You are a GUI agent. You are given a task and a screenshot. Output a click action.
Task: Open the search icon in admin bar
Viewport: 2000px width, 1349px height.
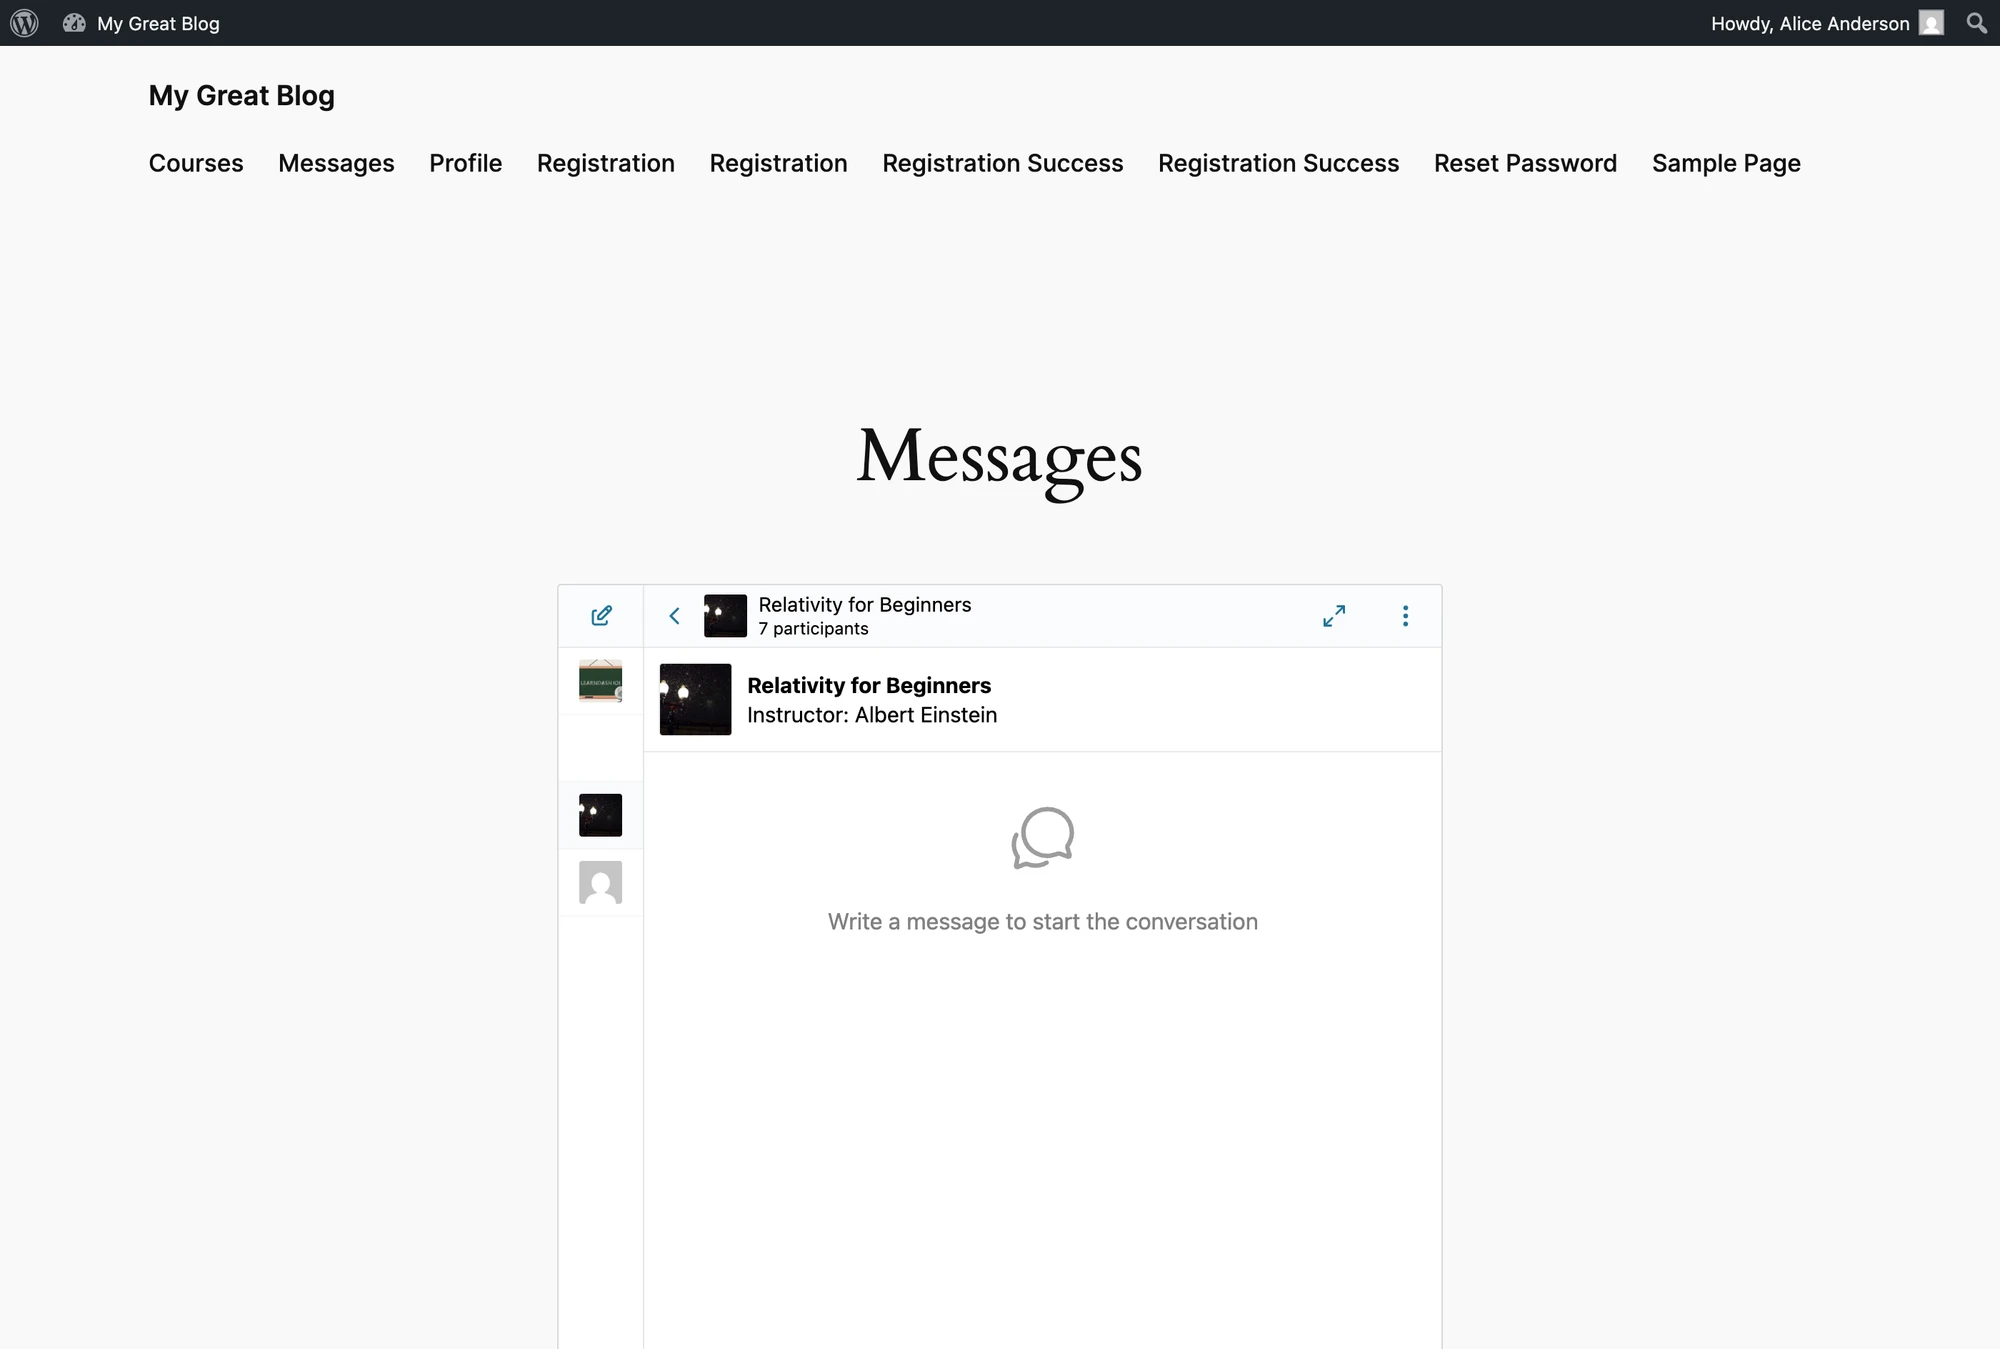1976,23
